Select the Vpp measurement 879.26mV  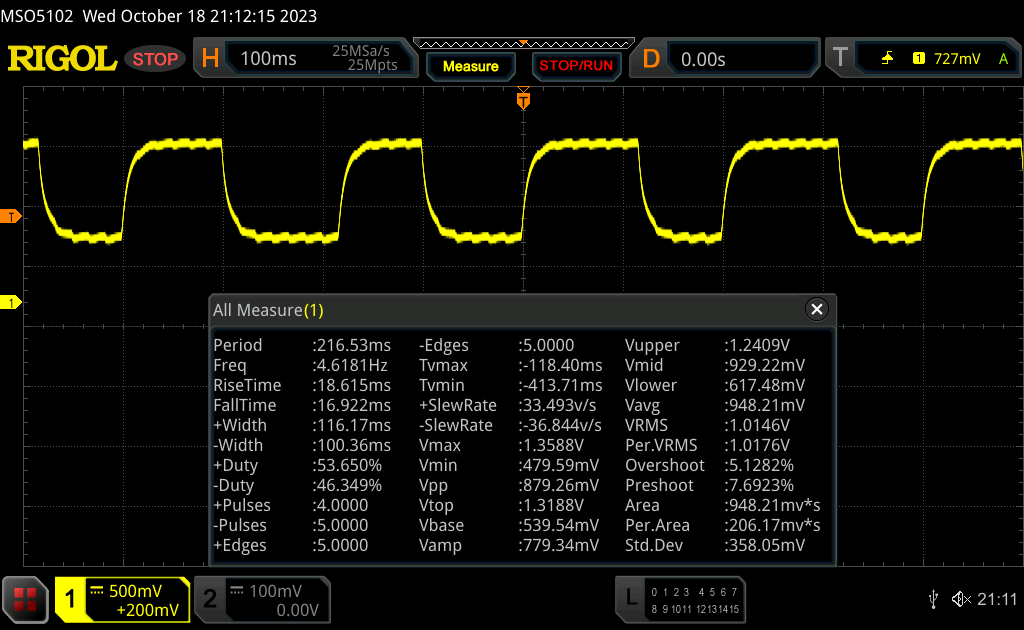click(509, 485)
